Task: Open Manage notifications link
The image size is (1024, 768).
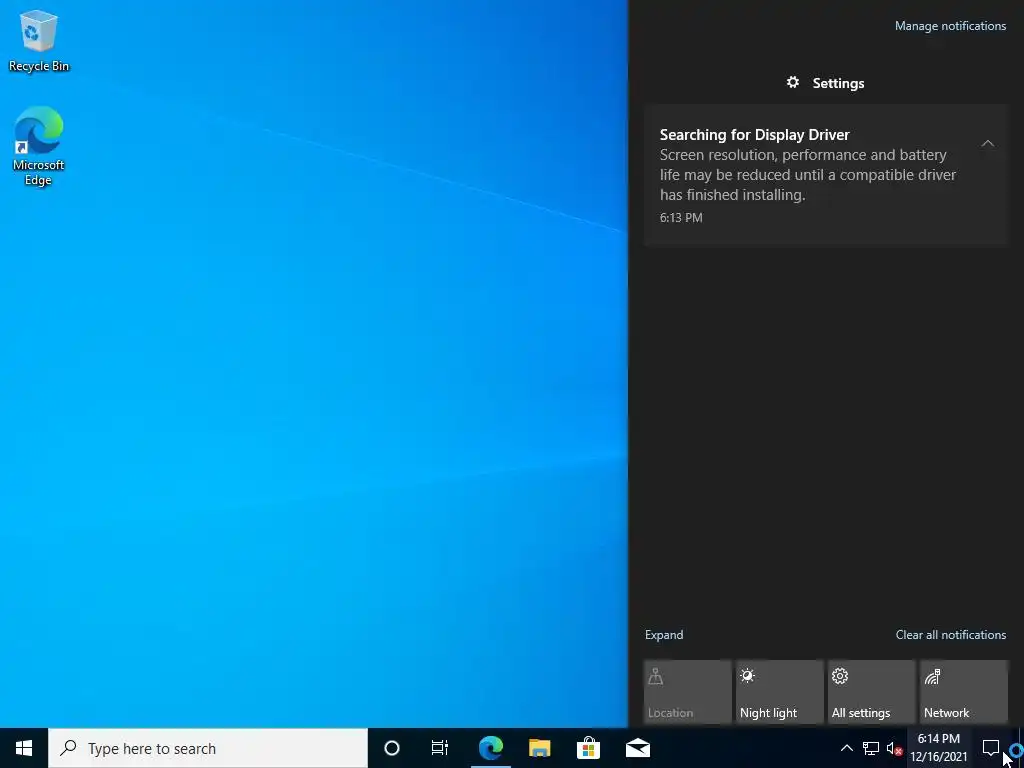Action: 950,26
